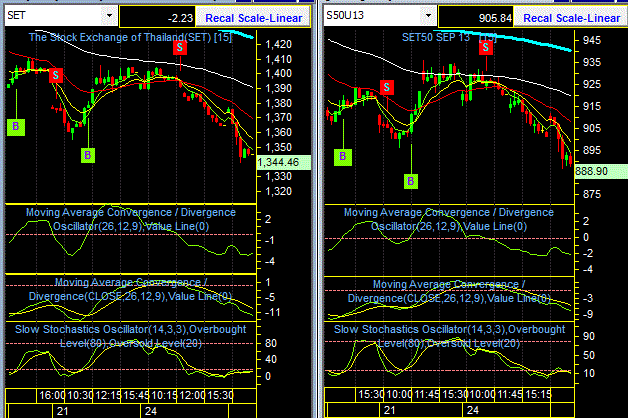
Task: Open the S50U13 symbol dropdown arrow
Action: pyautogui.click(x=428, y=16)
